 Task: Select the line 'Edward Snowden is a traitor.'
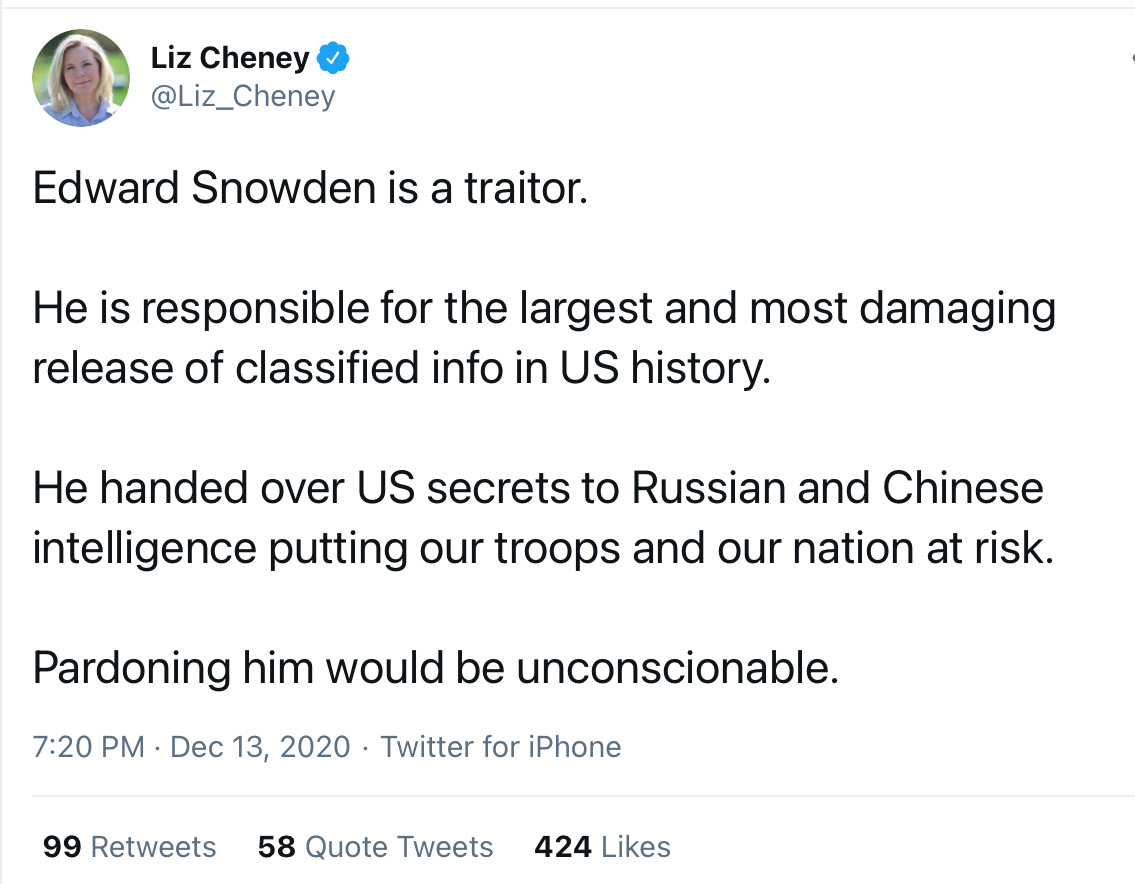point(311,188)
